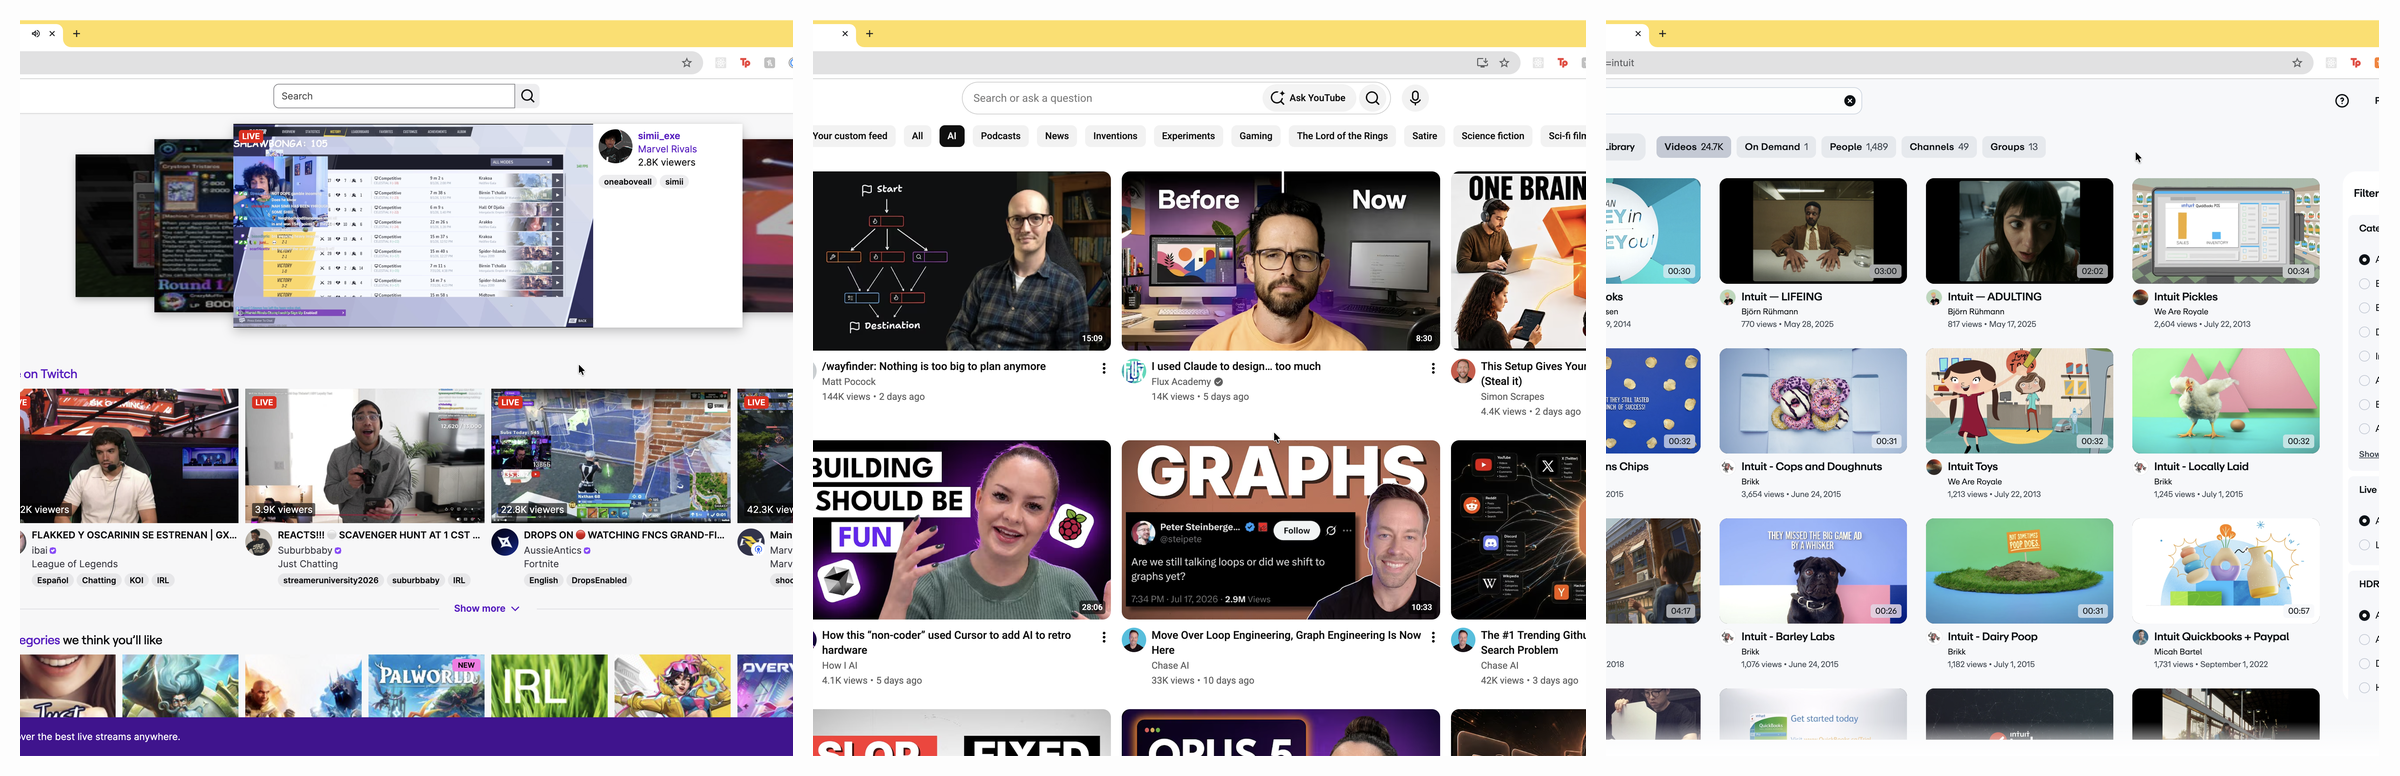Open the Before/Now Claude design thumbnail
This screenshot has height=776, width=2400.
click(1281, 261)
